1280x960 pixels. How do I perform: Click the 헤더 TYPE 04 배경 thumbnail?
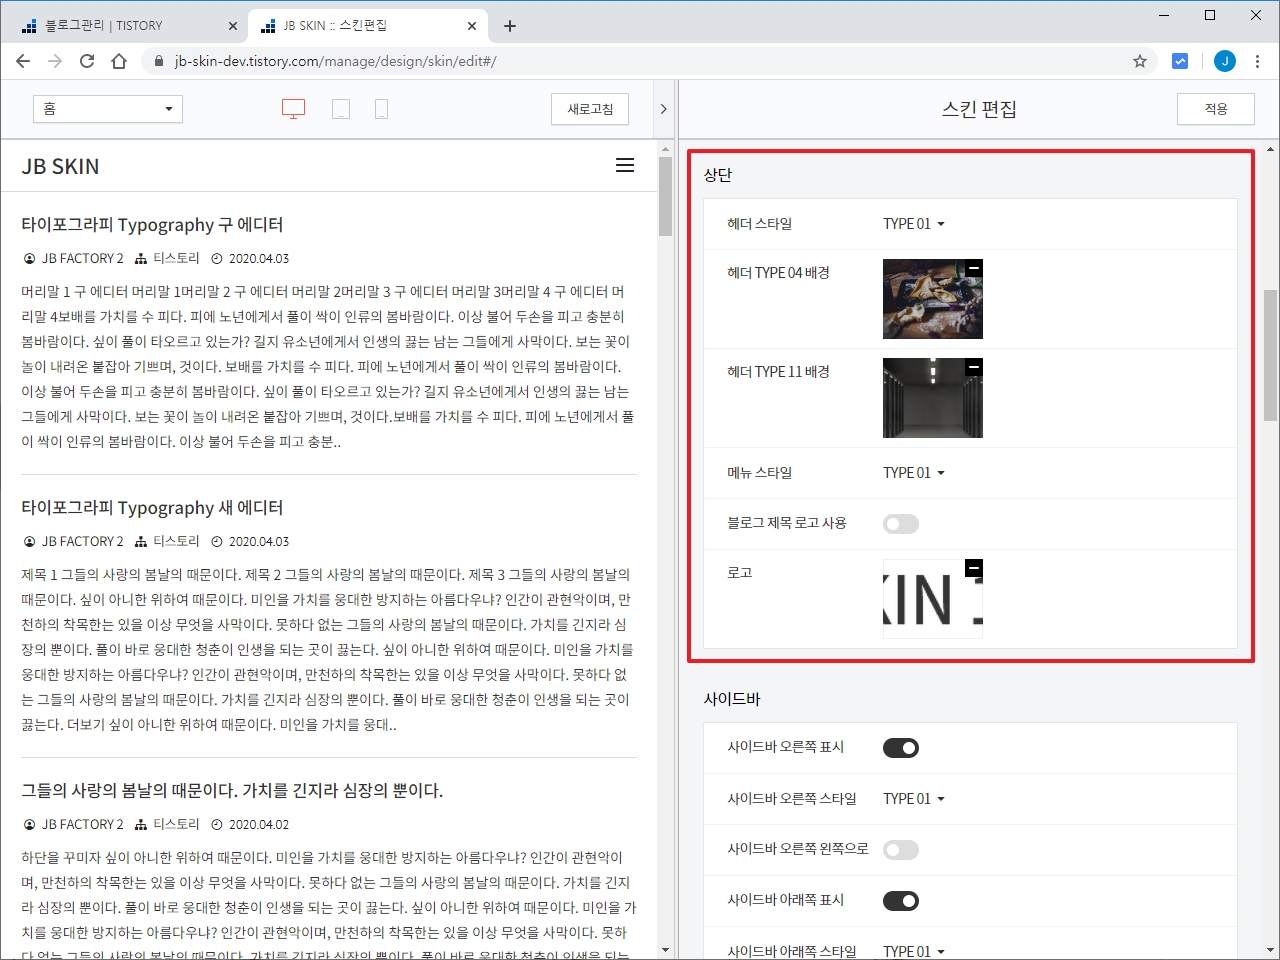(x=933, y=299)
